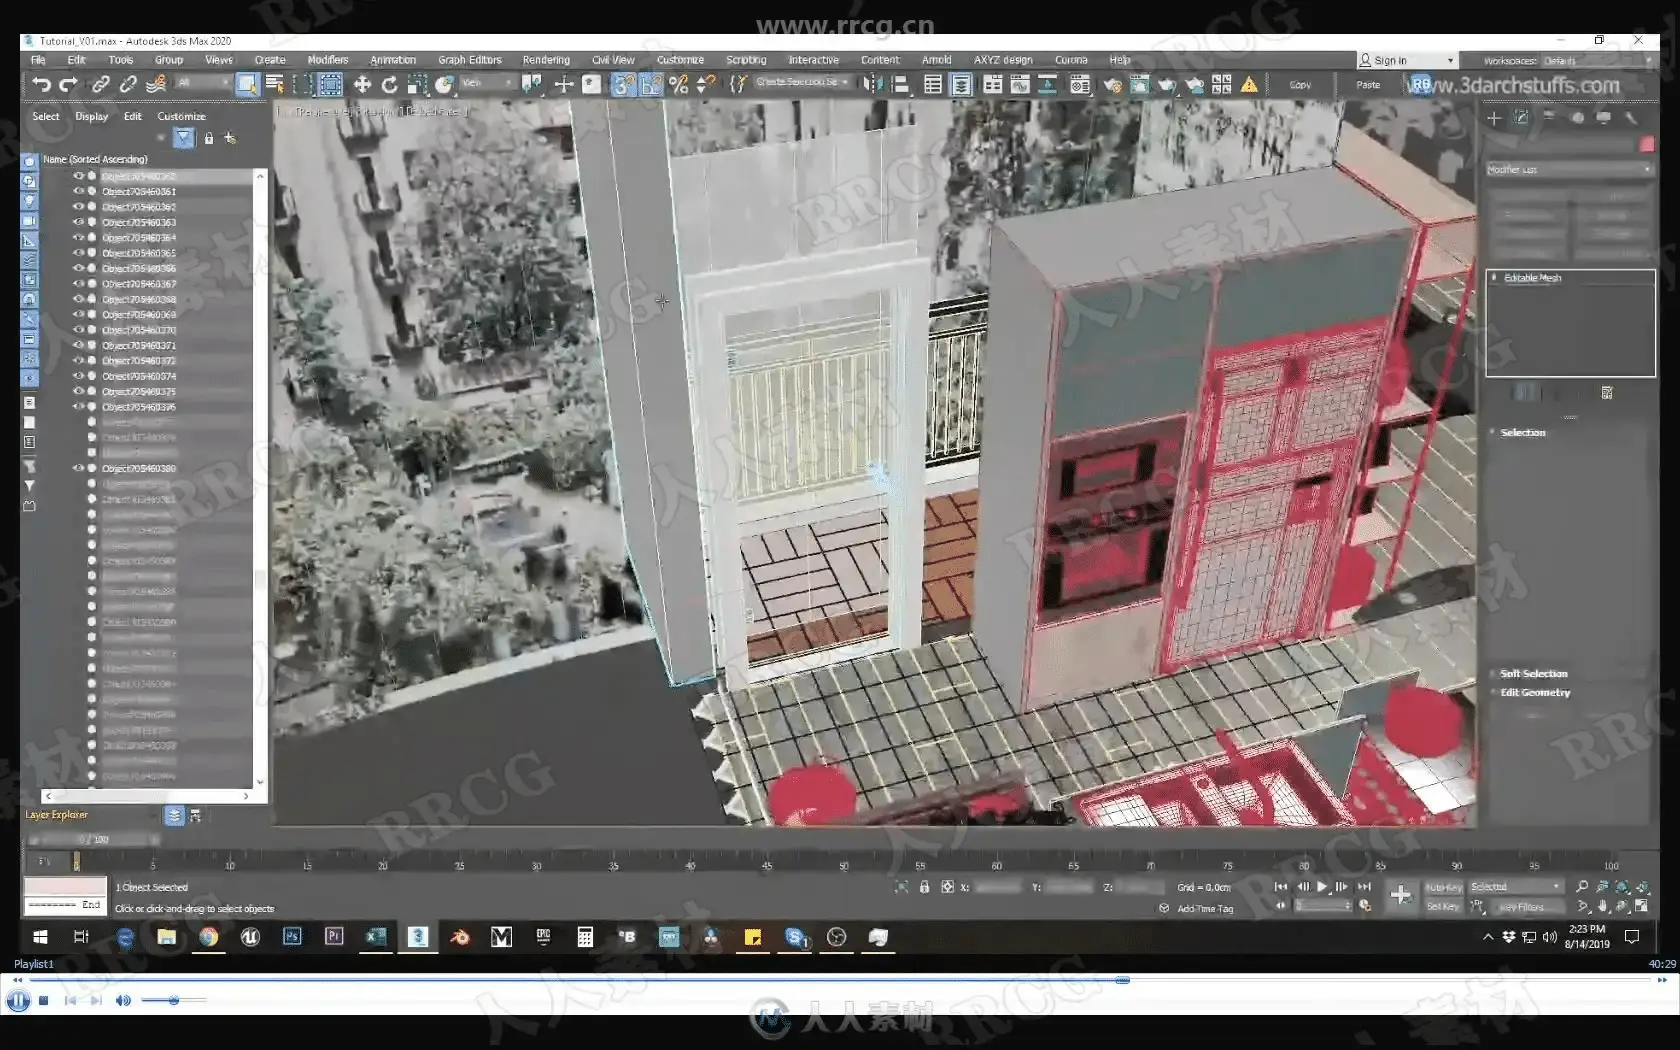Hide Object705460361 using its eye icon

[78, 191]
